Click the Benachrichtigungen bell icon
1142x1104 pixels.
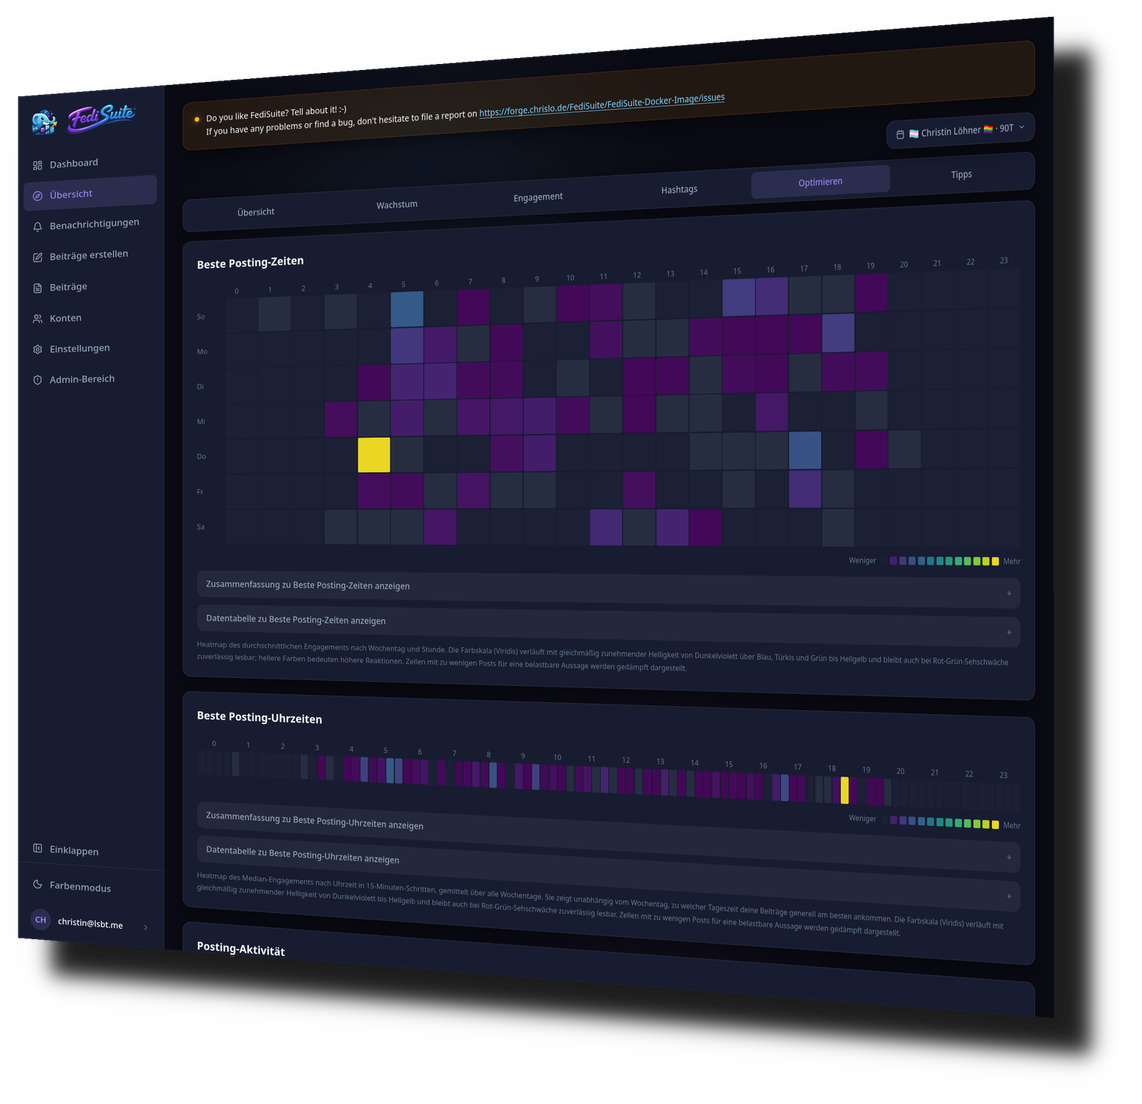click(x=37, y=226)
